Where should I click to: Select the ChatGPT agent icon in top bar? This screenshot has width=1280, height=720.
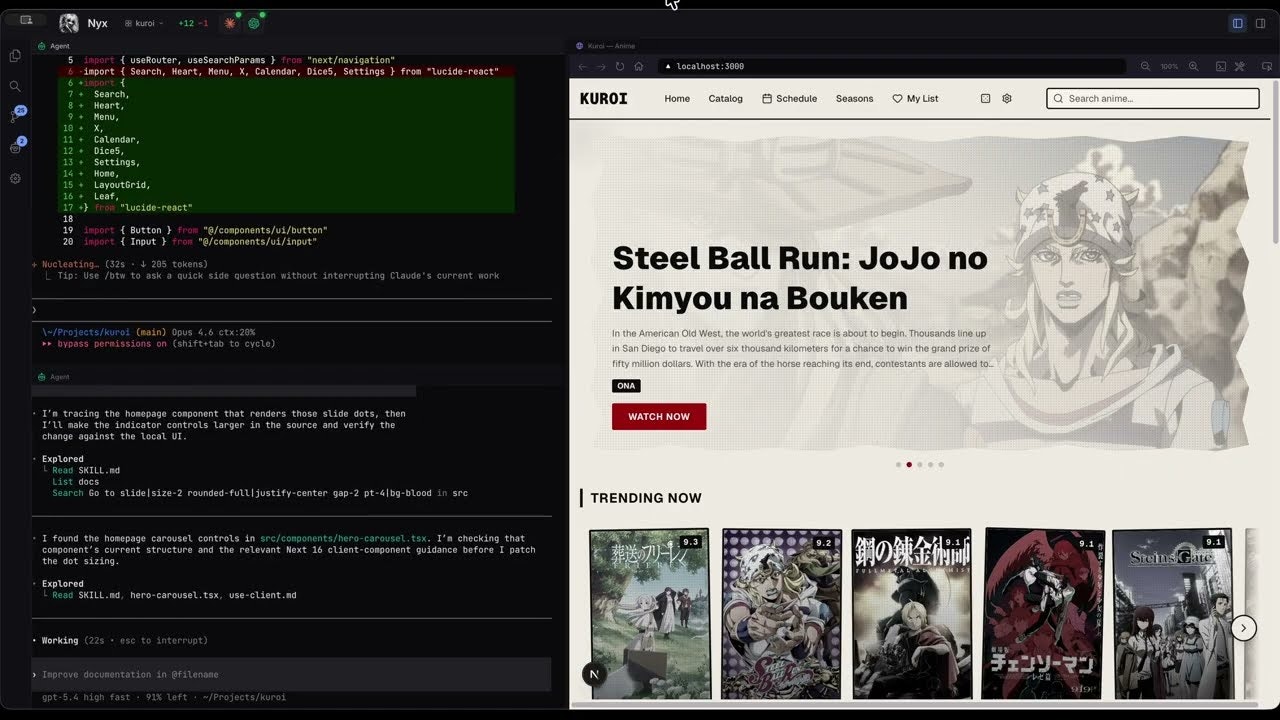pos(254,23)
